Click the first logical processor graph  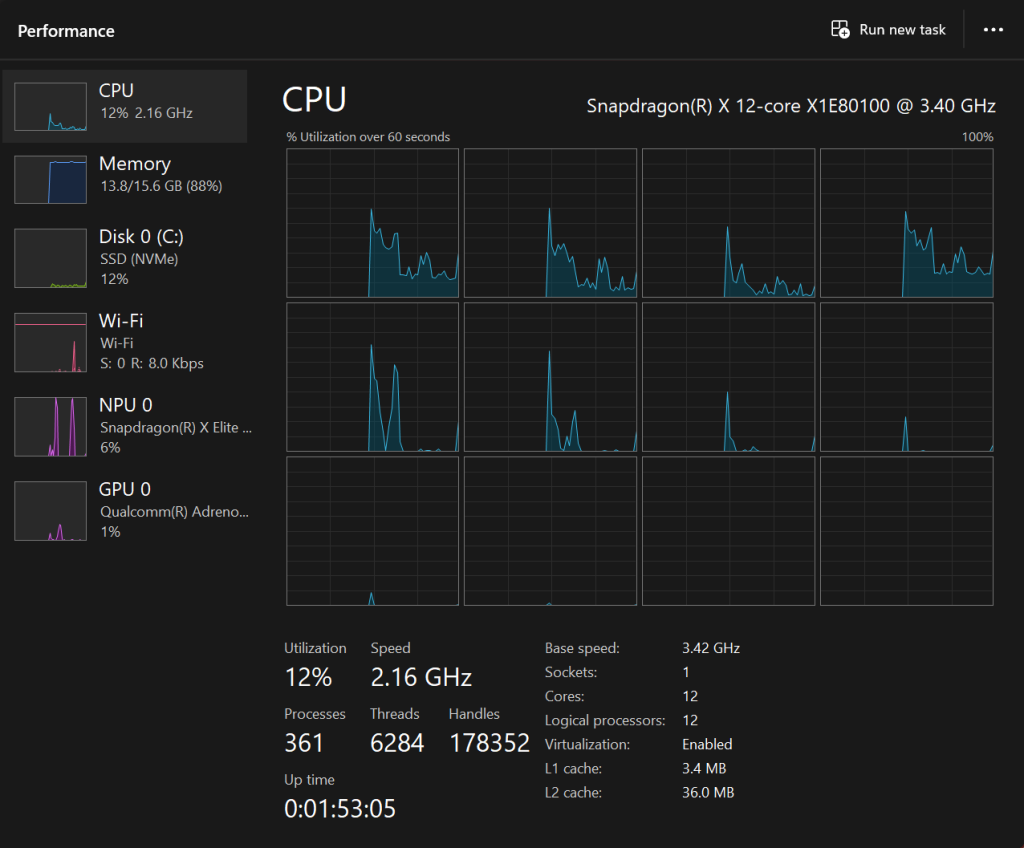[372, 223]
